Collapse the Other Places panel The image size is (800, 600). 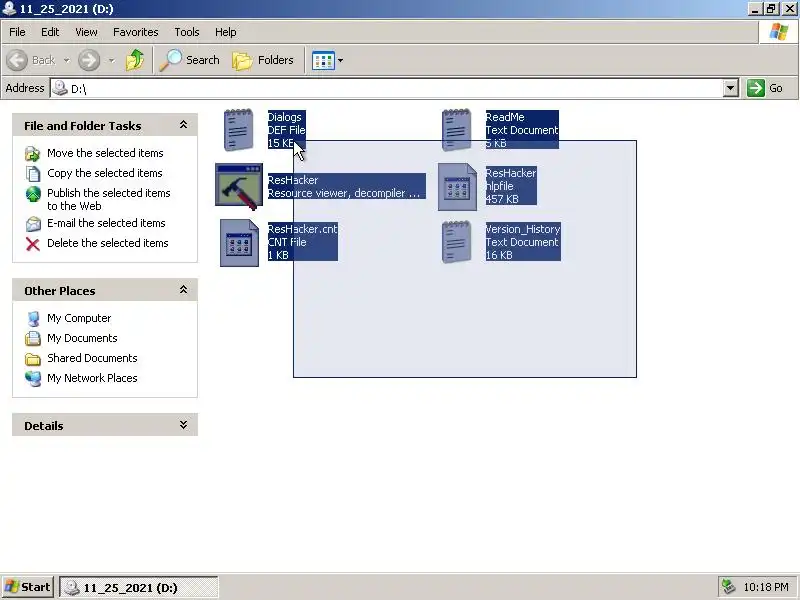click(x=183, y=290)
